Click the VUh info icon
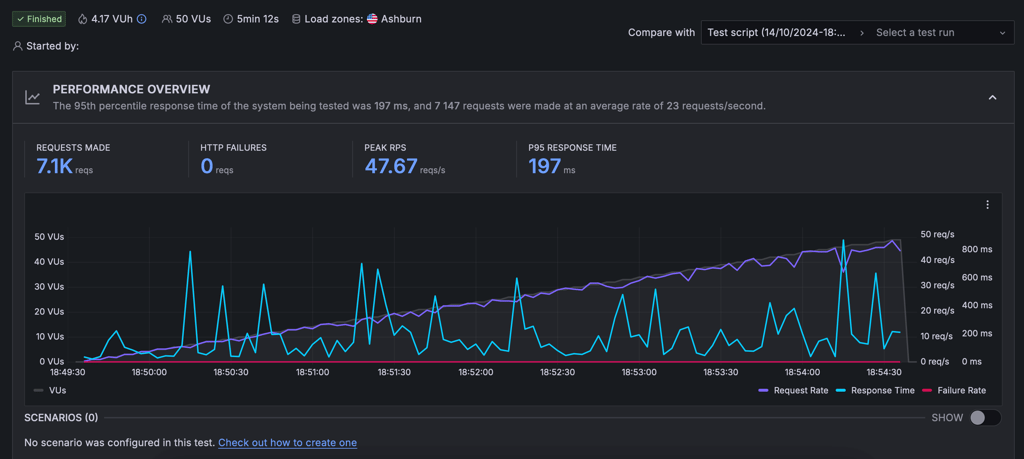Image resolution: width=1024 pixels, height=459 pixels. (142, 19)
